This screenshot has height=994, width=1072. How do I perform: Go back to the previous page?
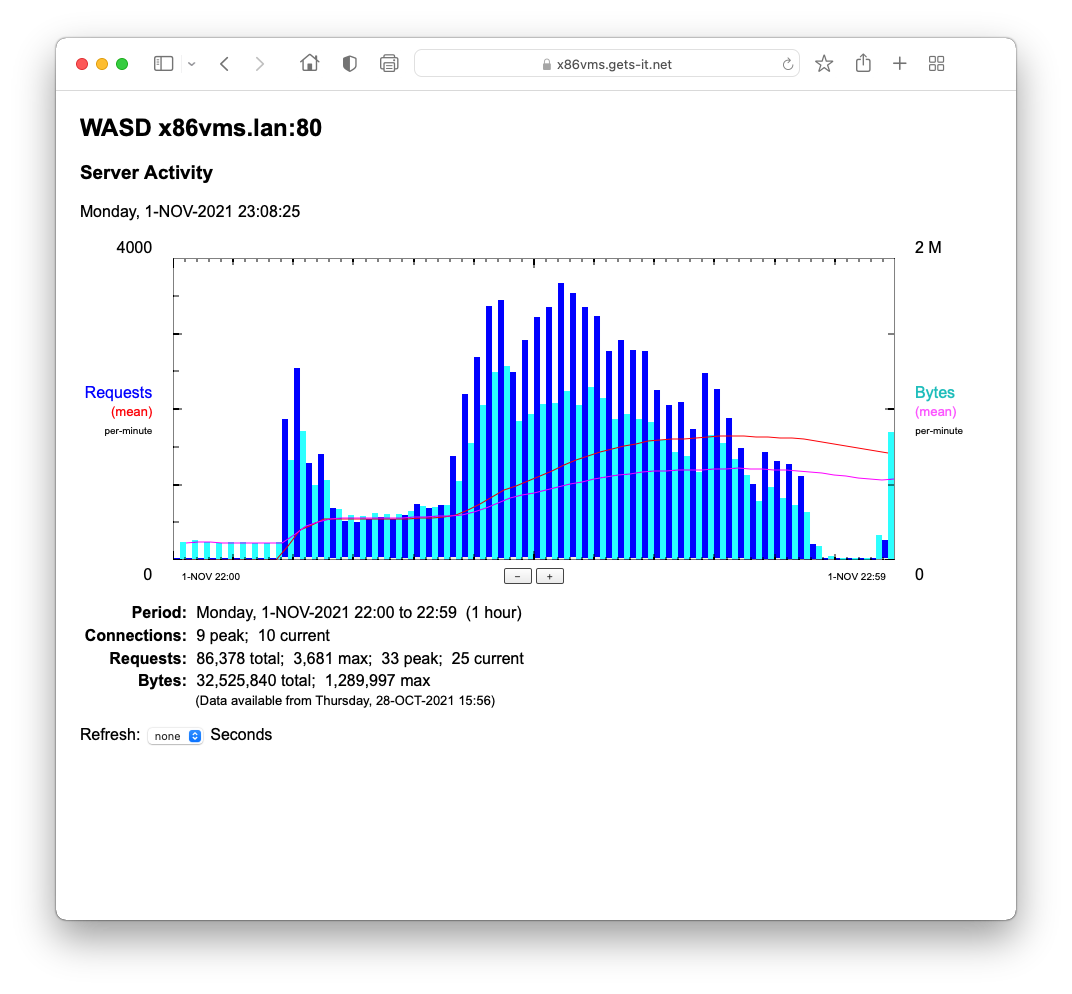tap(224, 64)
